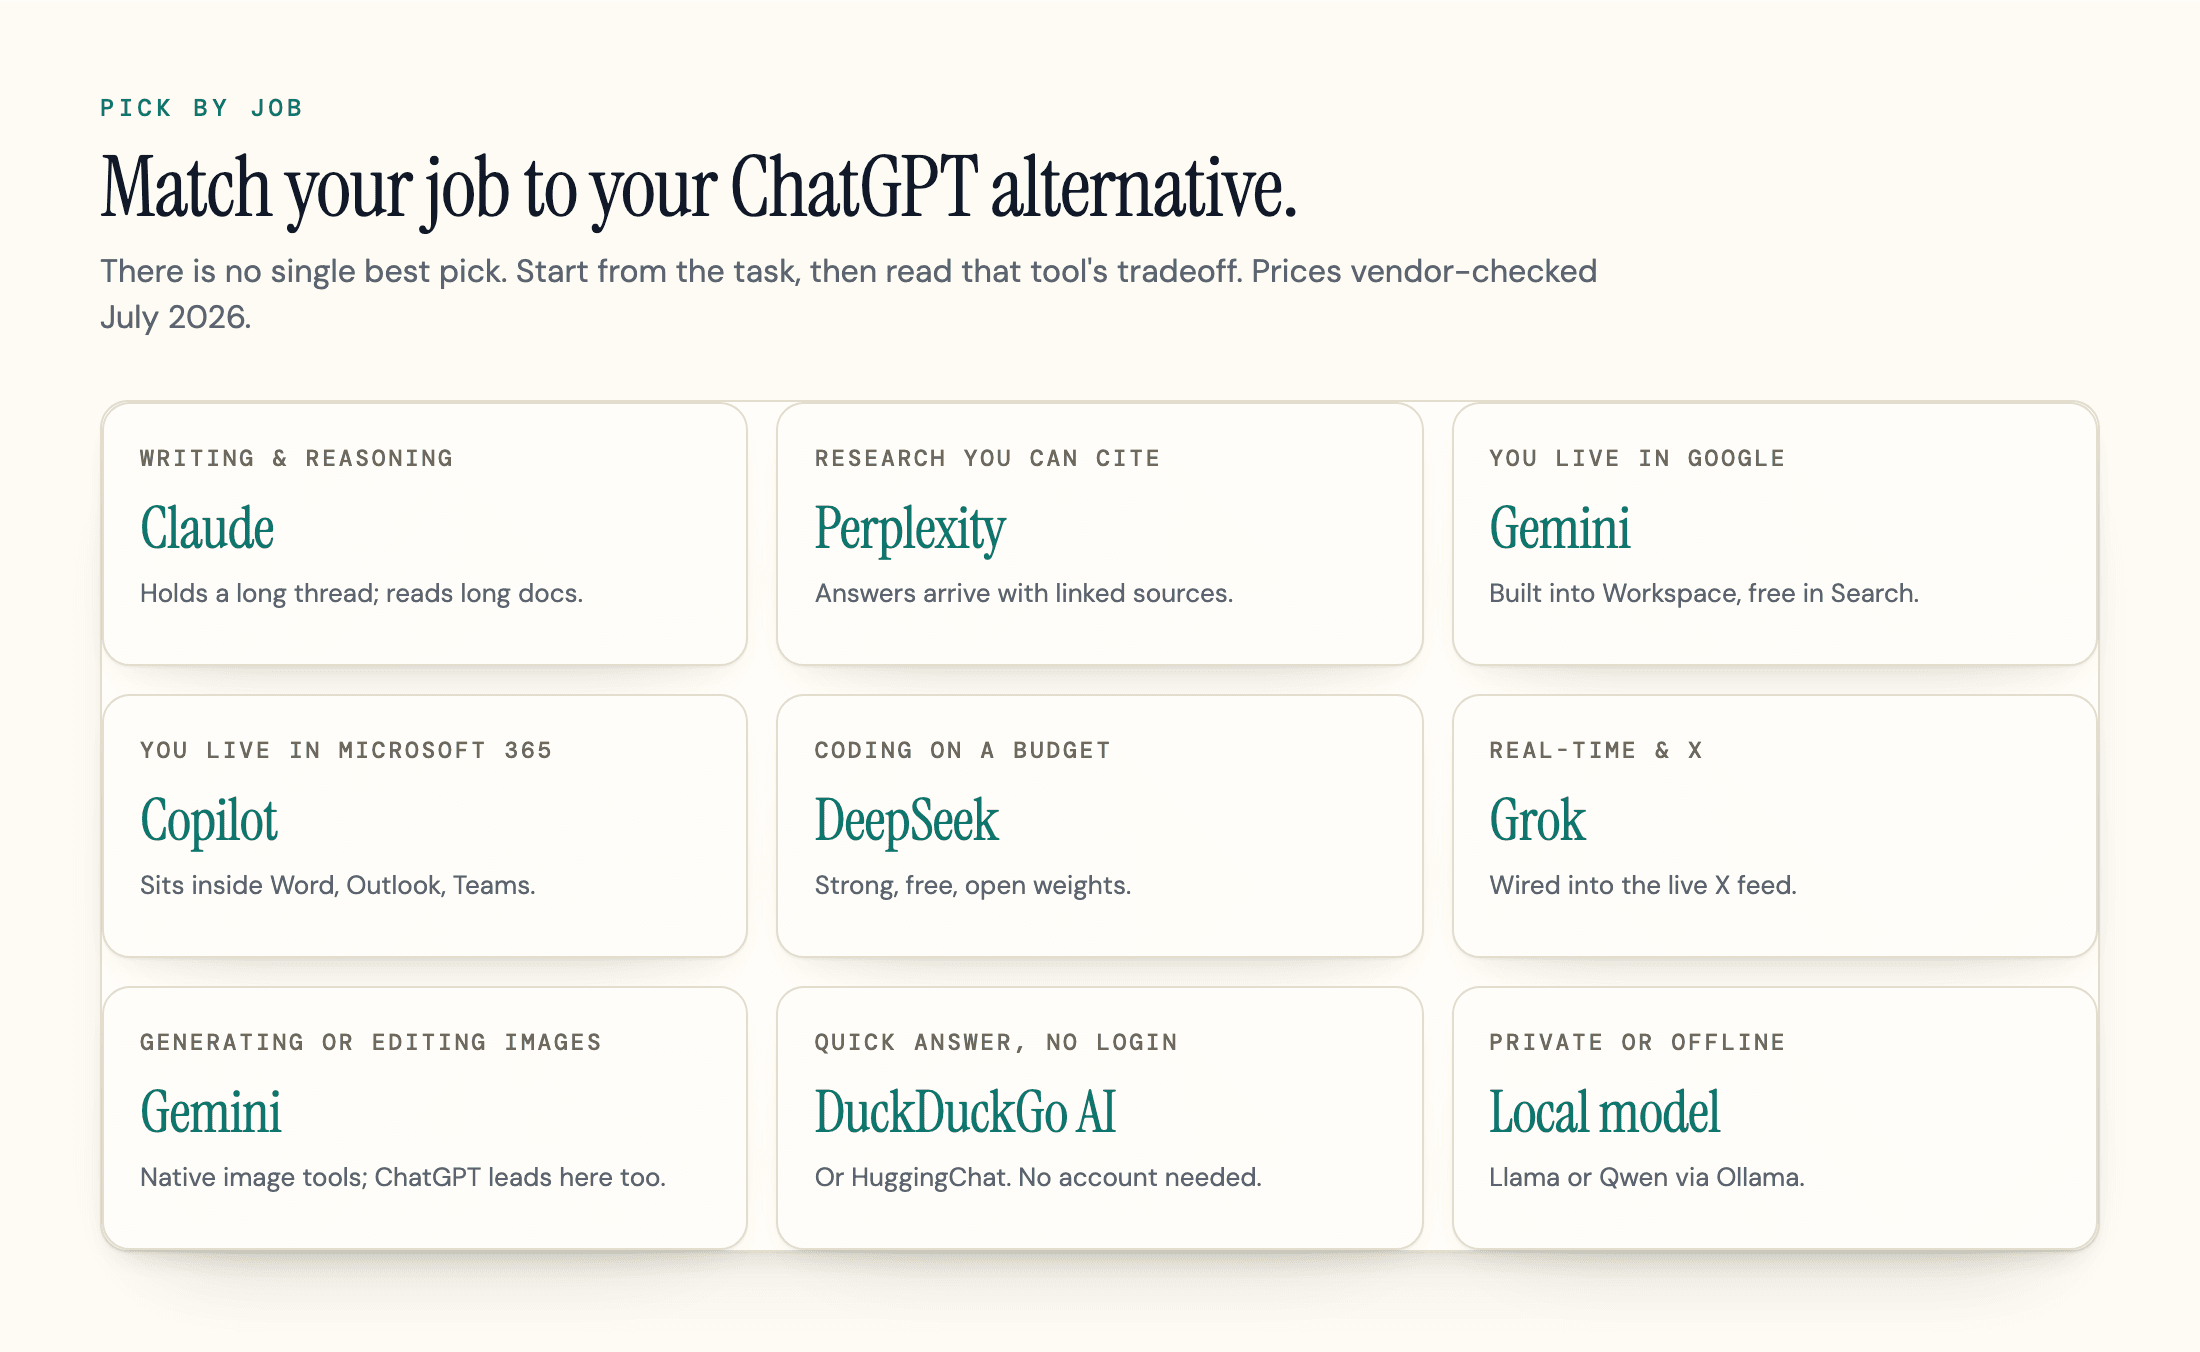Click the 'PICK BY JOB' eyebrow label
The image size is (2200, 1352).
(x=201, y=108)
